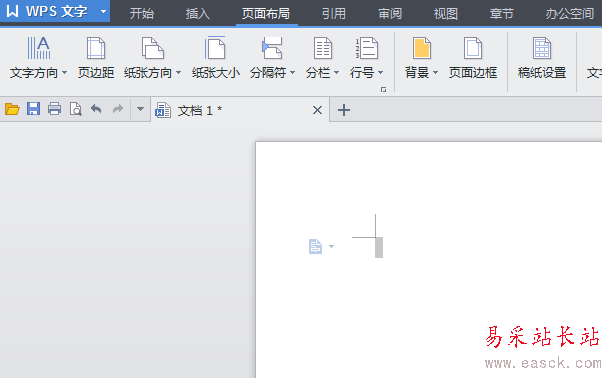The height and width of the screenshot is (378, 602).
Task: Open the 文字方向 text direction tool
Action: [38, 58]
